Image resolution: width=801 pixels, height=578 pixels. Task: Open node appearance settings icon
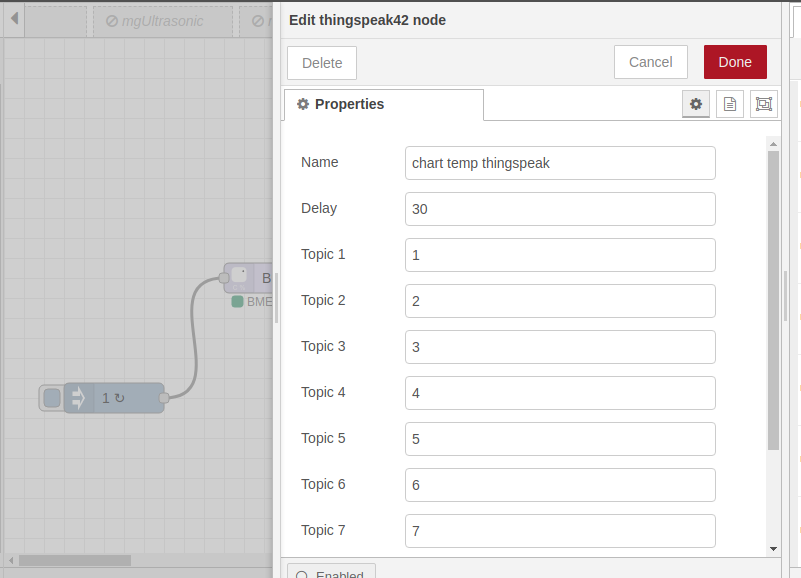(764, 103)
